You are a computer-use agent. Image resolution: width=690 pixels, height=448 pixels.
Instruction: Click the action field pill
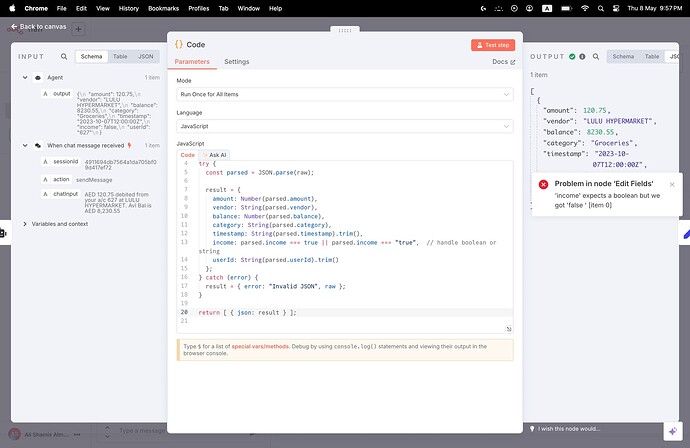[x=57, y=179]
